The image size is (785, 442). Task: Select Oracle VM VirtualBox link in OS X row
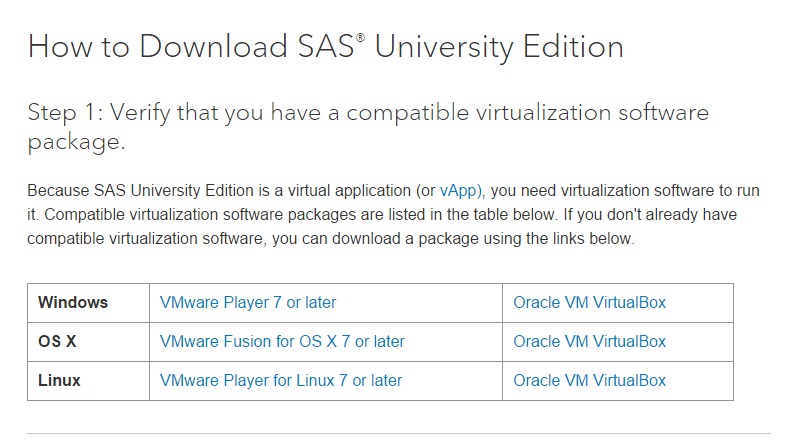[589, 341]
